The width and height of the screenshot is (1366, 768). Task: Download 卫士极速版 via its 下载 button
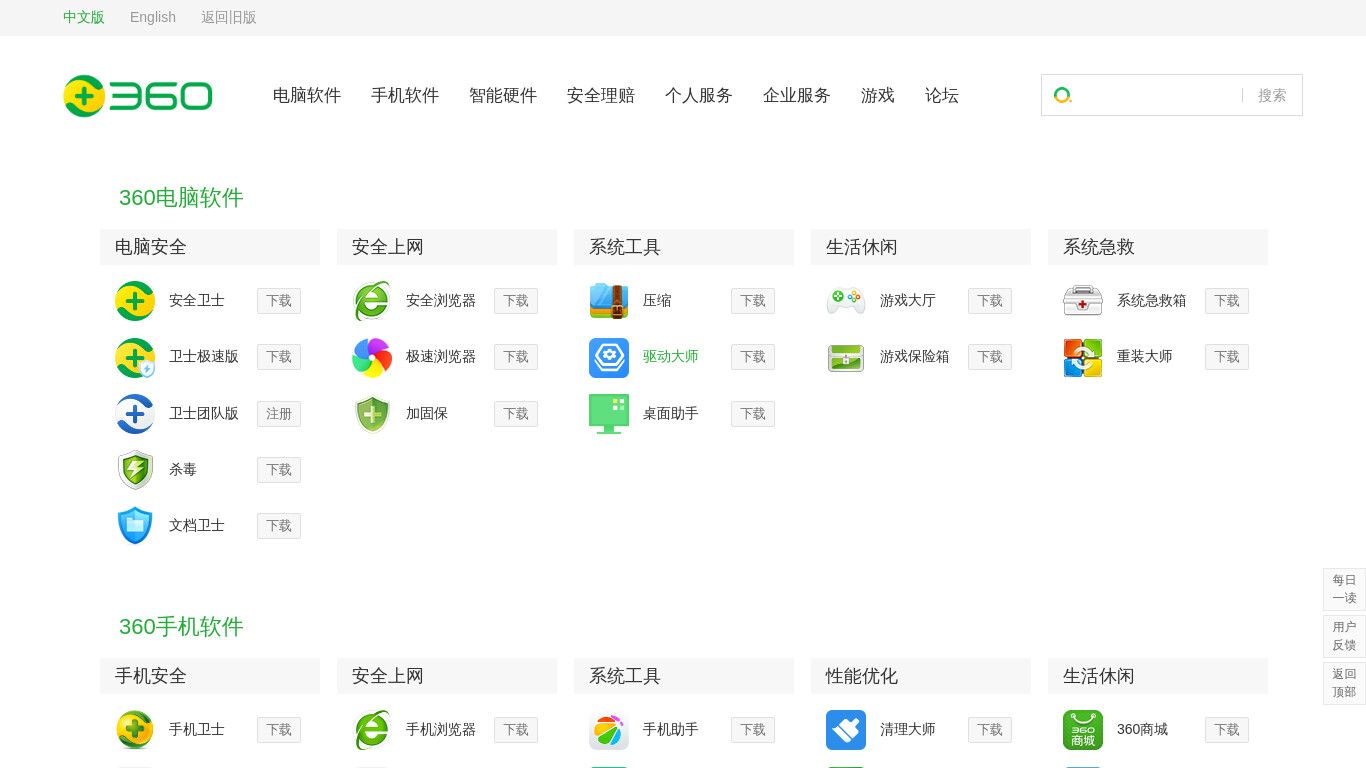point(279,357)
